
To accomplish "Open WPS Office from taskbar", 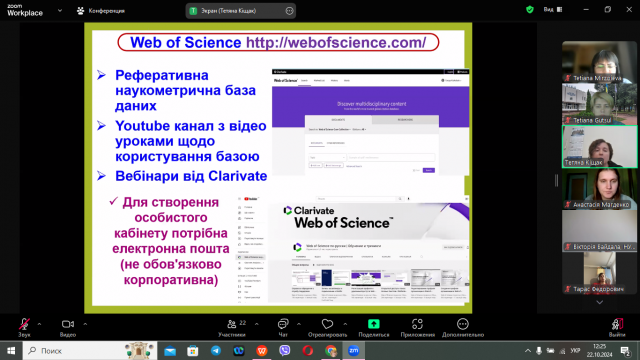I will click(262, 351).
